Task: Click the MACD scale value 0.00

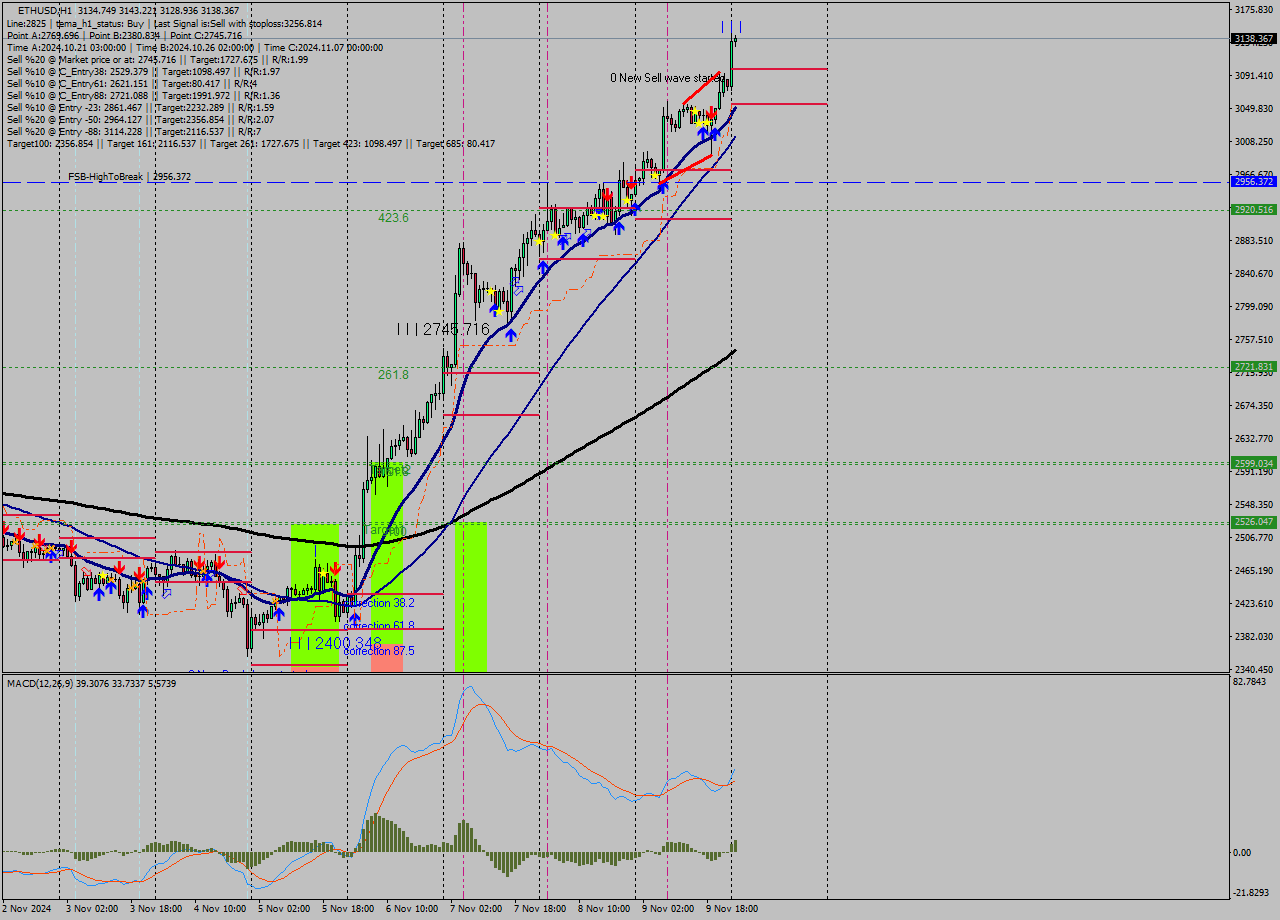Action: click(1242, 853)
